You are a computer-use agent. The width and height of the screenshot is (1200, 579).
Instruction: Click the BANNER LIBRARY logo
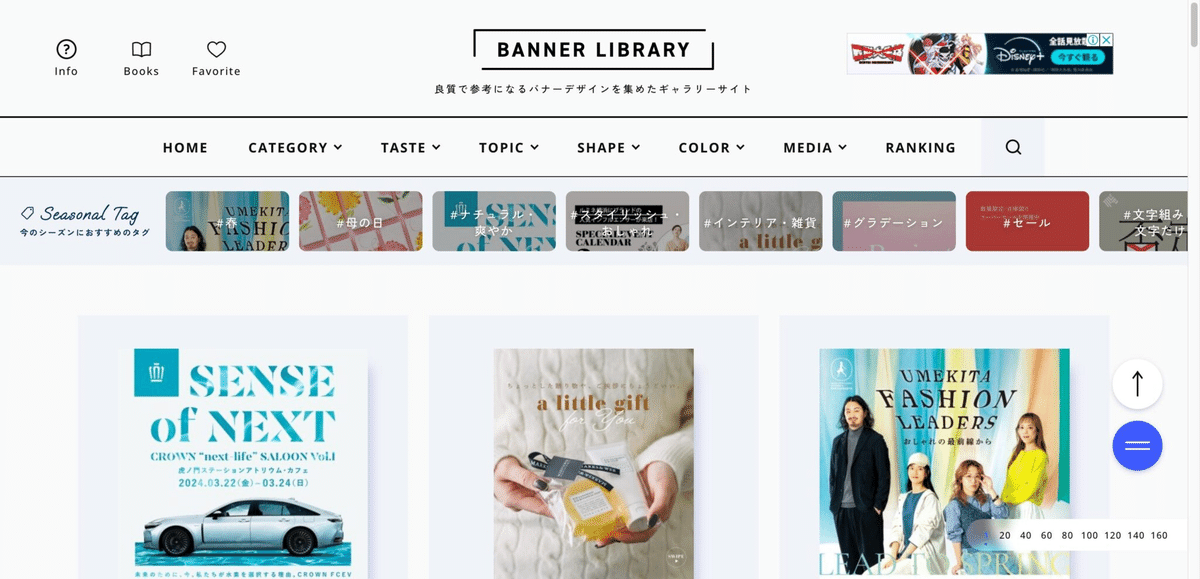[x=593, y=50]
